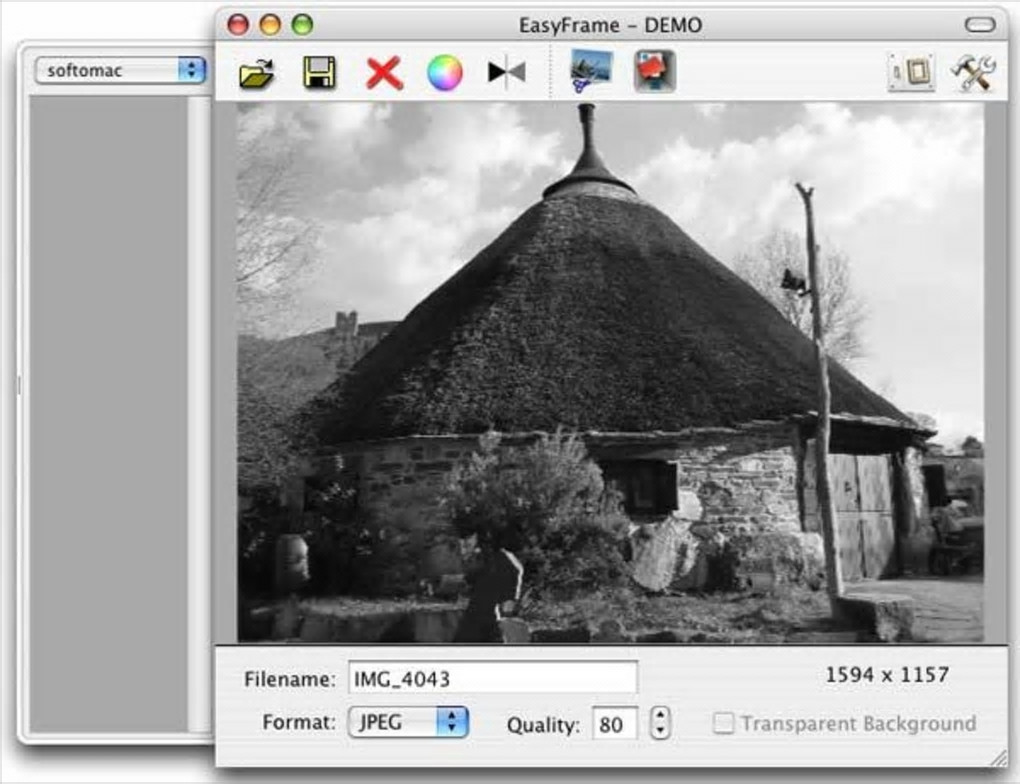This screenshot has height=784, width=1020.
Task: Open the softomac dropdown in the drawer
Action: pyautogui.click(x=121, y=70)
